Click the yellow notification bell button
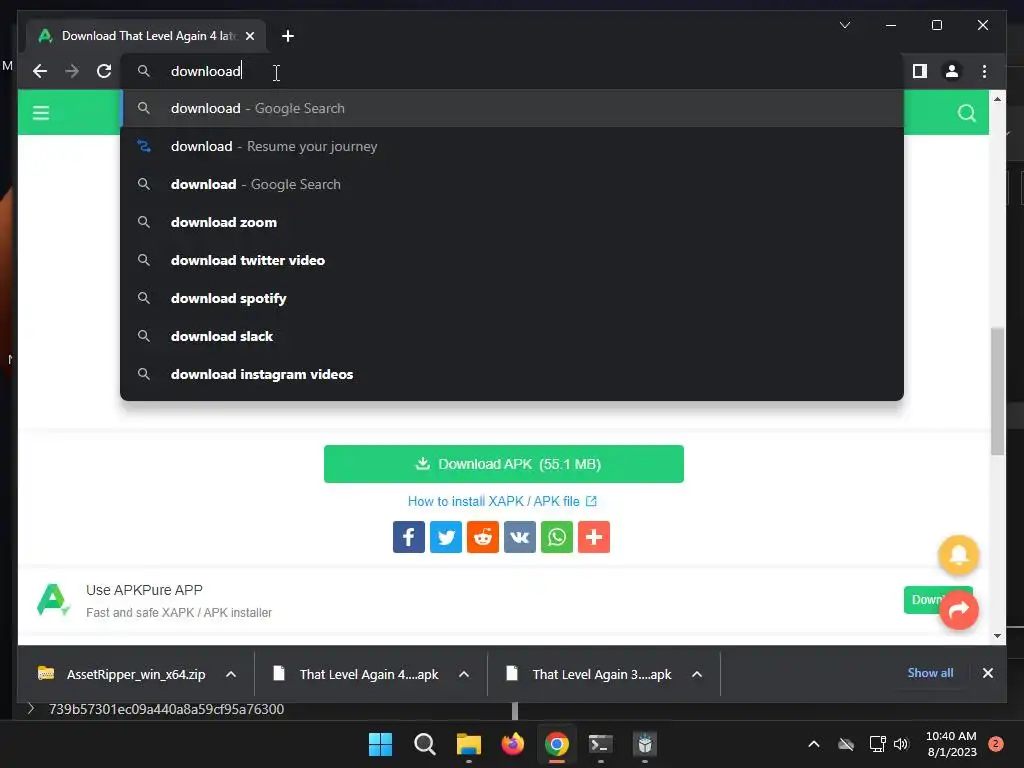The image size is (1024, 768). click(958, 555)
